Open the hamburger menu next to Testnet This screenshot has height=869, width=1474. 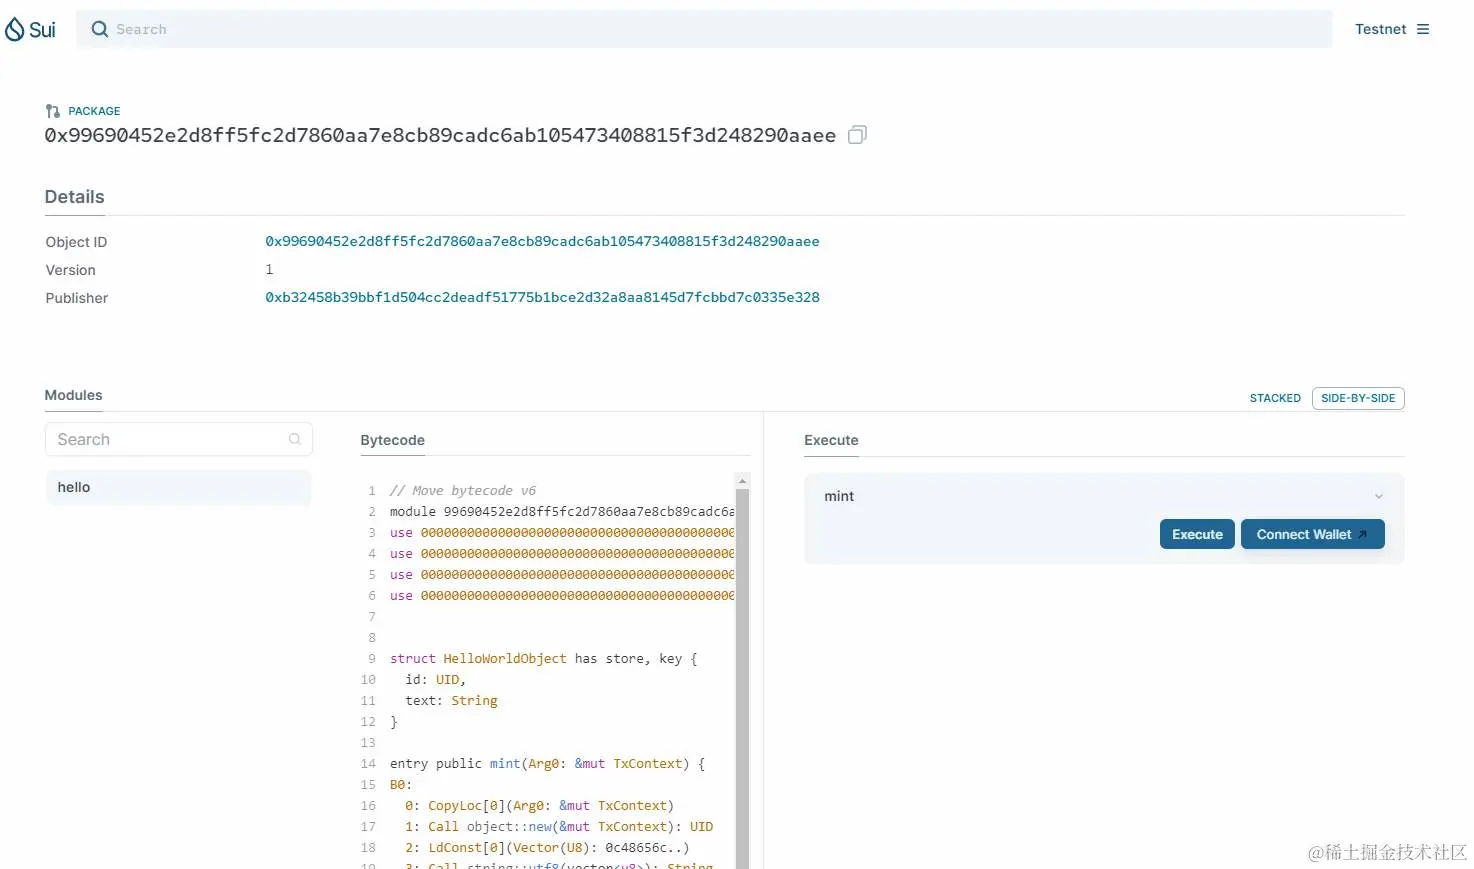(1423, 30)
